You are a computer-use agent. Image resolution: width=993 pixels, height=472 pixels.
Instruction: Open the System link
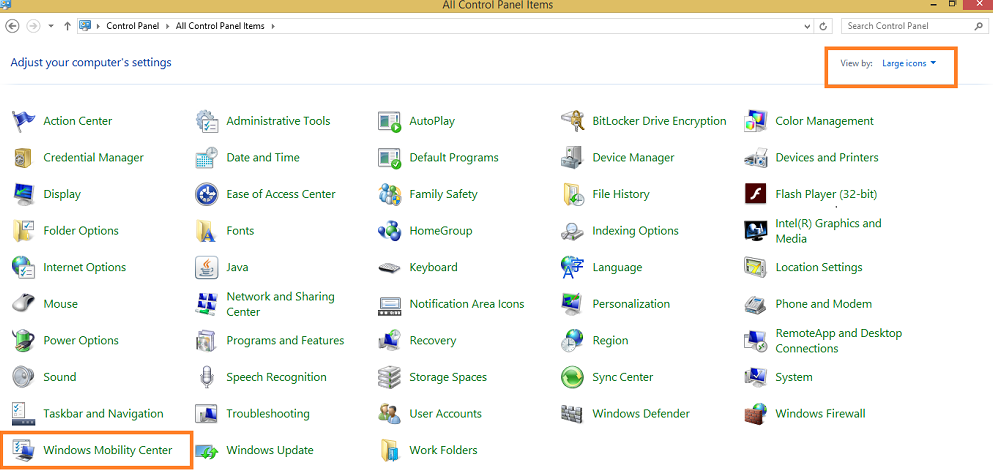tap(794, 377)
